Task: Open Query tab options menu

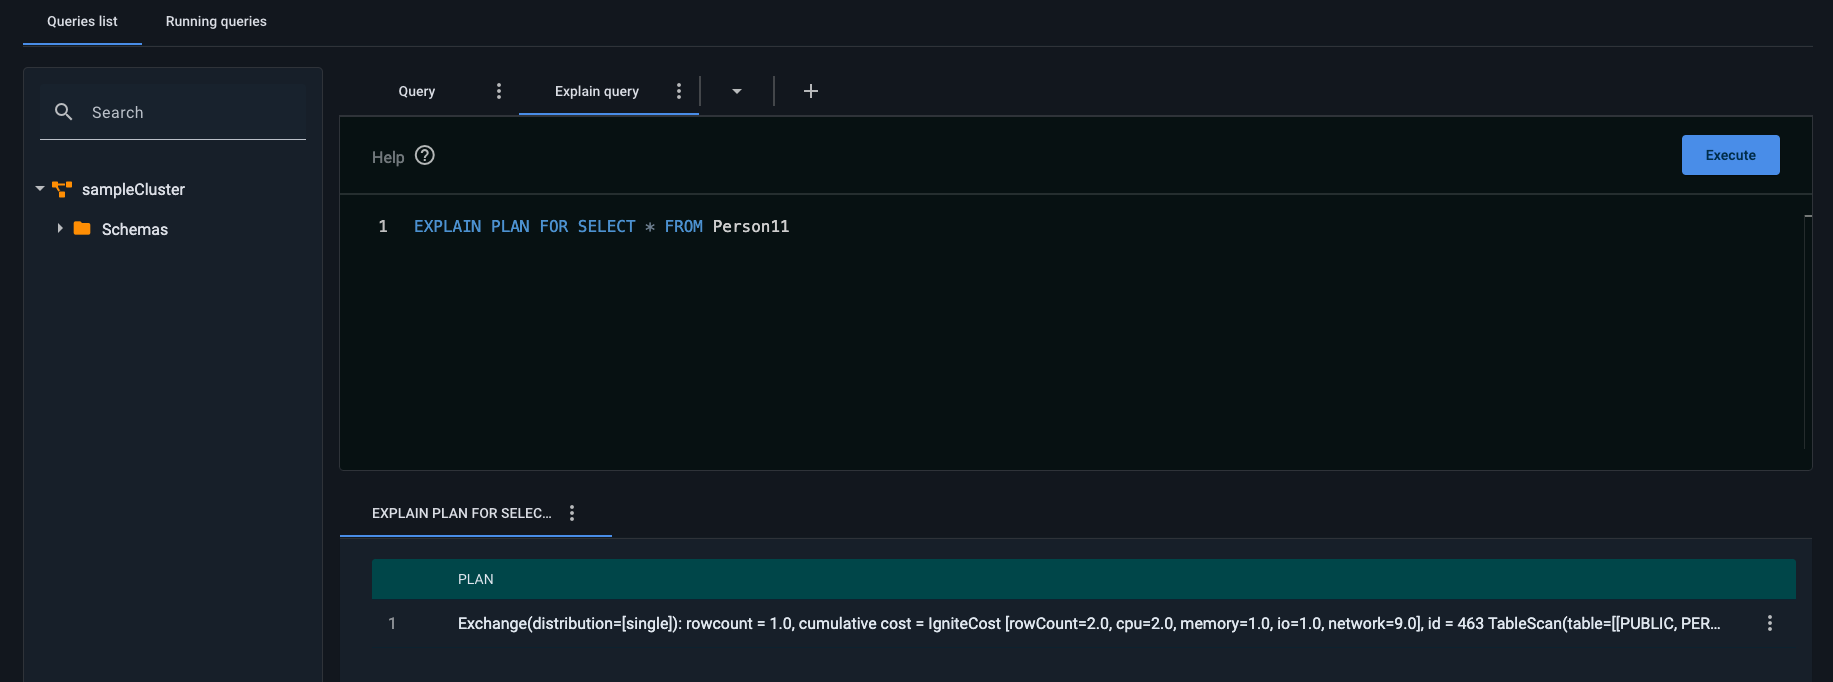Action: pos(499,91)
